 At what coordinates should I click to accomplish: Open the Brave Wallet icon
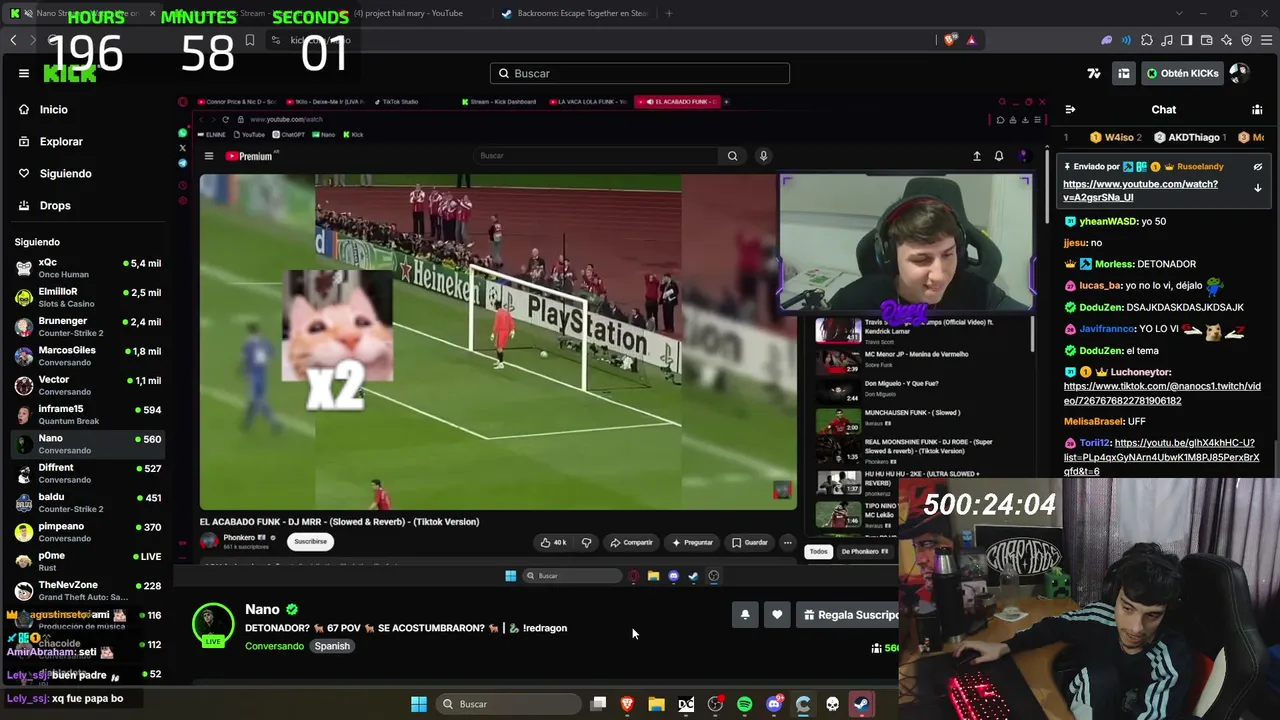click(1206, 40)
